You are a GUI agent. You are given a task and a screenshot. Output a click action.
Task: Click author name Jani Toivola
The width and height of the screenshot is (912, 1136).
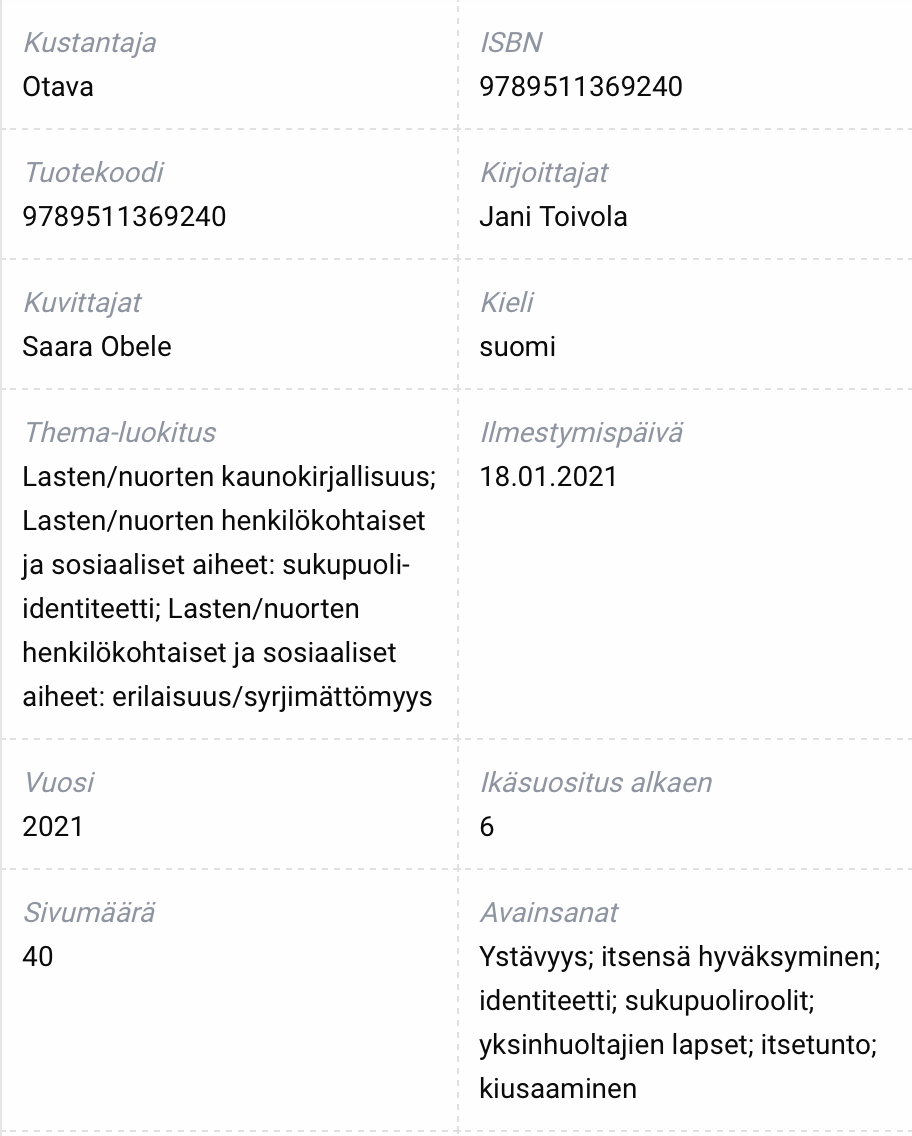[553, 217]
